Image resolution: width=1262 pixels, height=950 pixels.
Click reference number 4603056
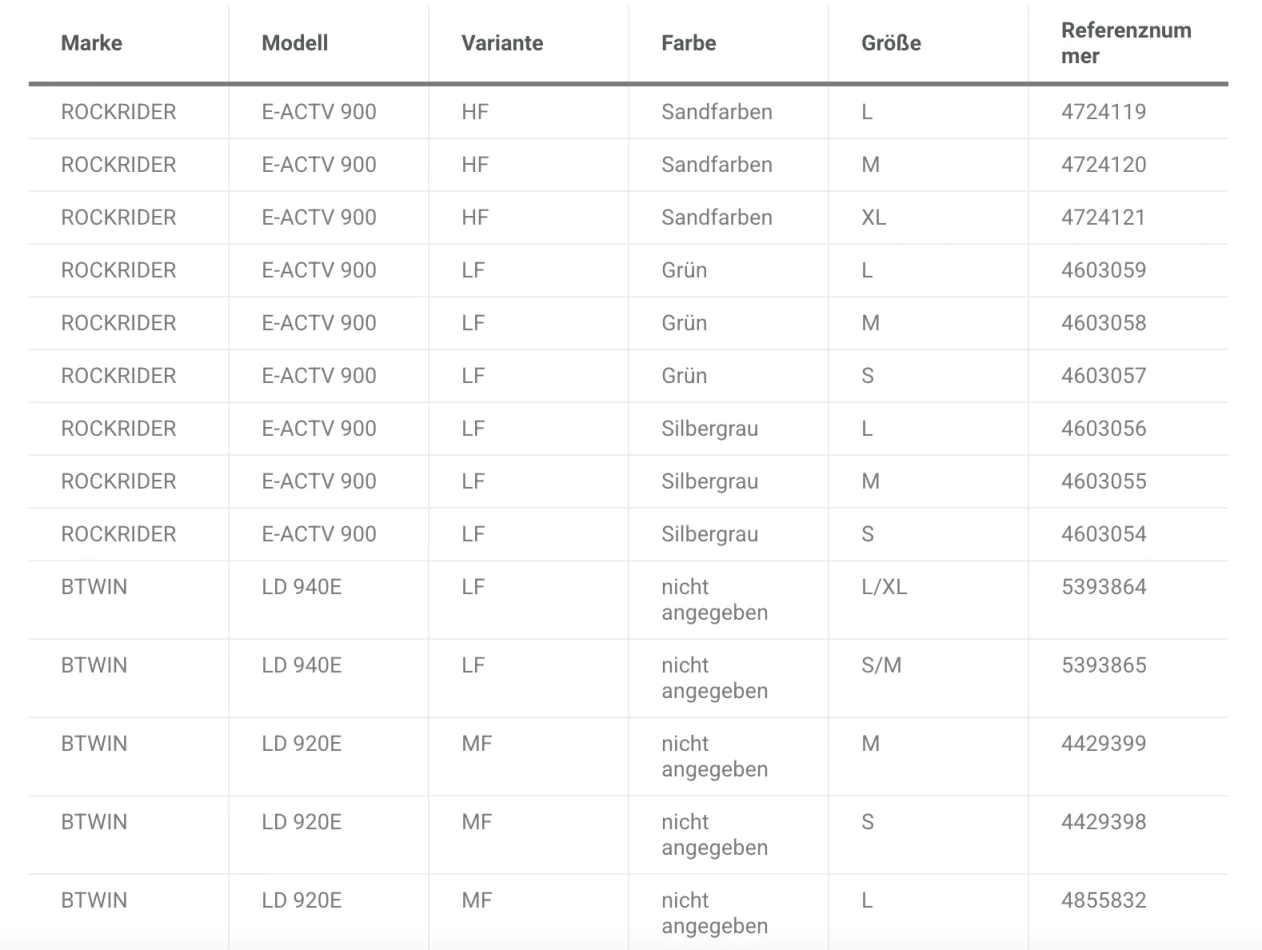pyautogui.click(x=1104, y=429)
